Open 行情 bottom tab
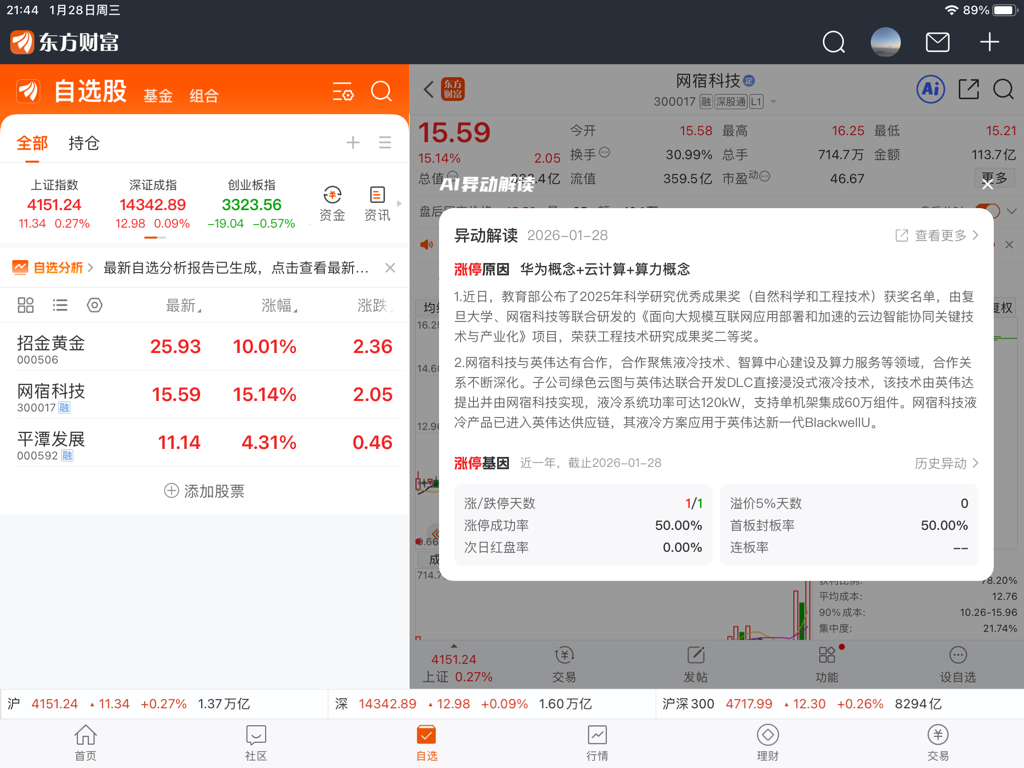The height and width of the screenshot is (768, 1024). 597,743
